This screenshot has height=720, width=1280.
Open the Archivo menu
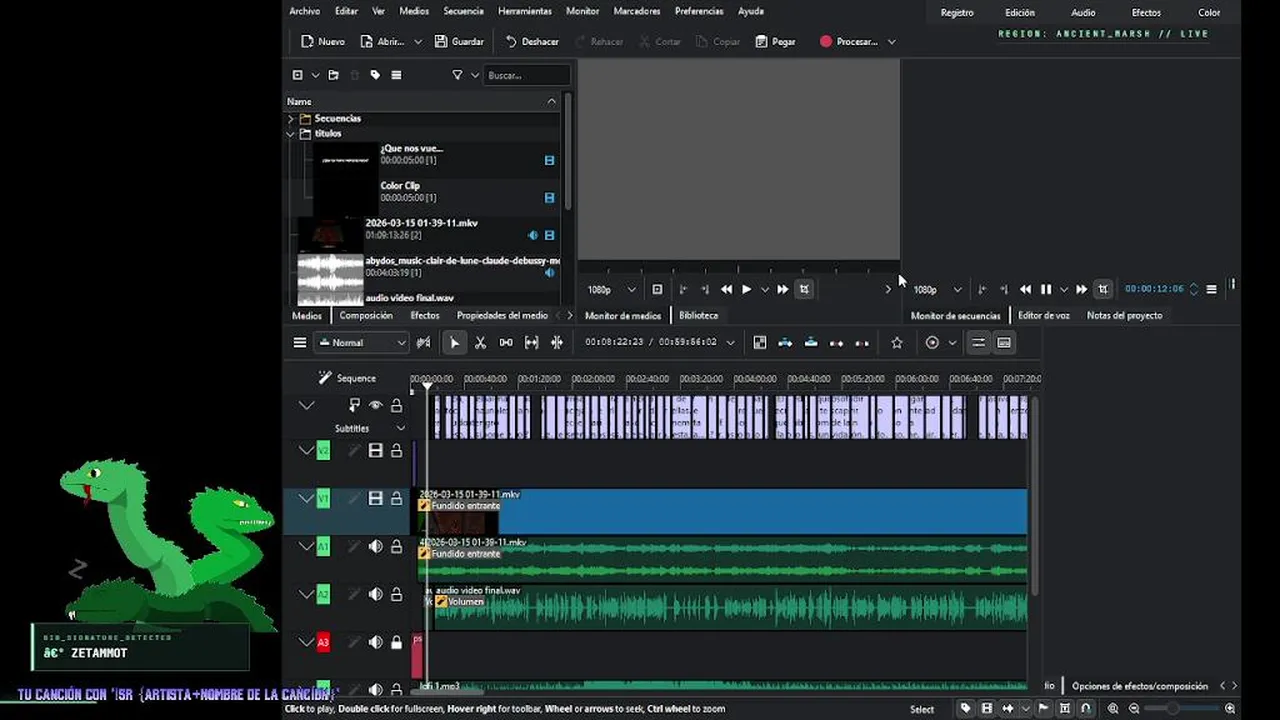pos(304,11)
